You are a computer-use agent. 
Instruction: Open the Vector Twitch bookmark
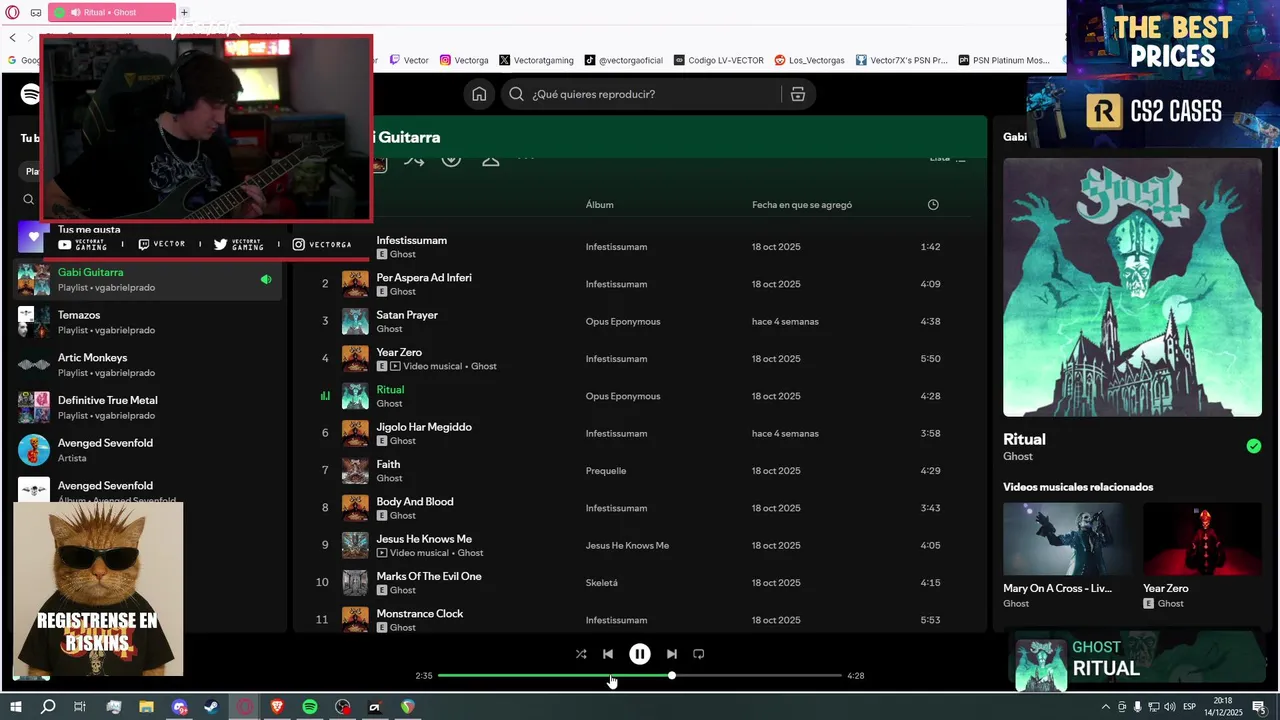(x=410, y=60)
